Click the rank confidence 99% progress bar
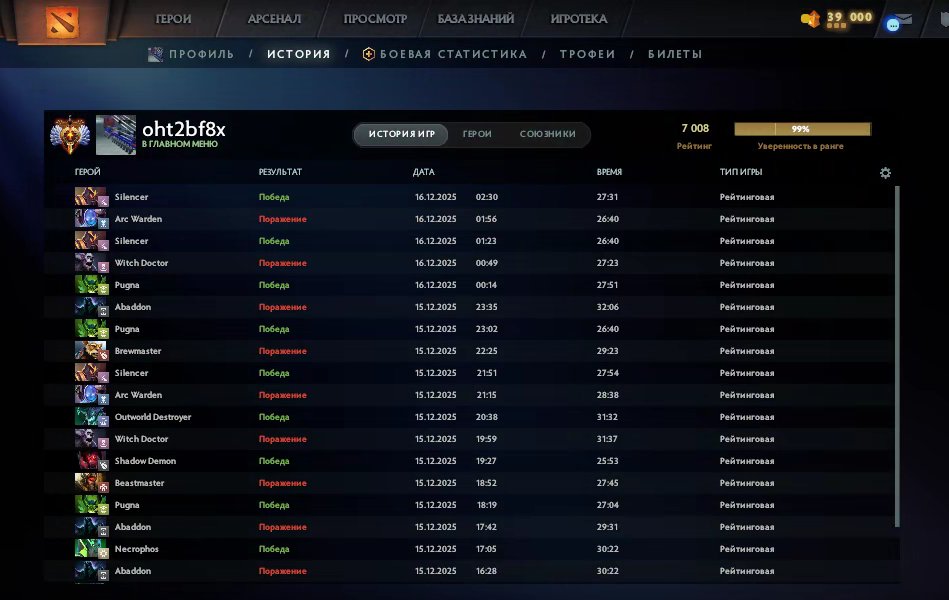 [802, 129]
